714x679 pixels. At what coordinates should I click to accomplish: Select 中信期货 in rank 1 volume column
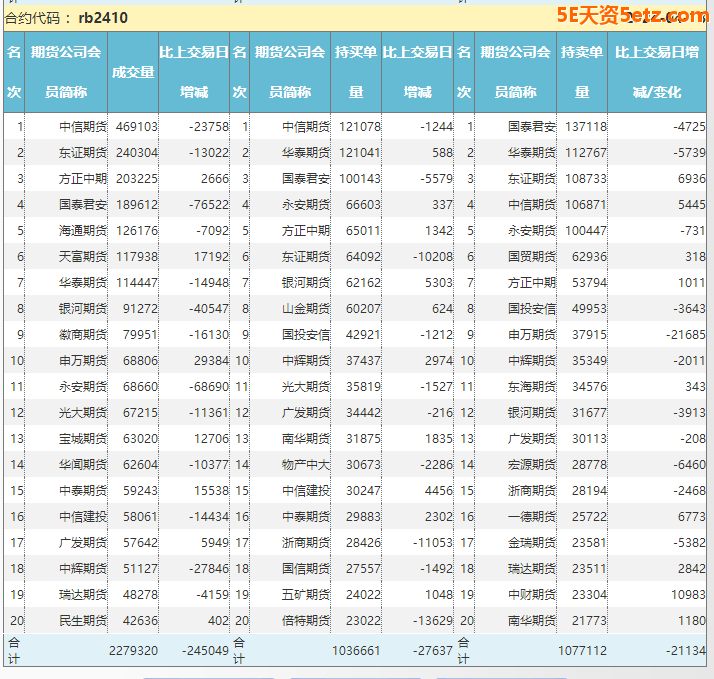tap(82, 127)
